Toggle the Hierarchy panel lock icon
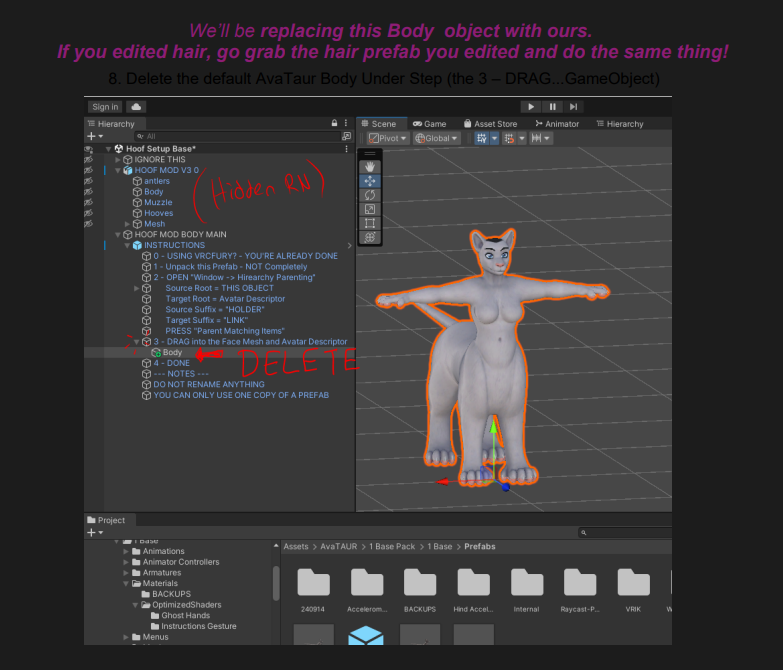This screenshot has height=670, width=783. (334, 123)
